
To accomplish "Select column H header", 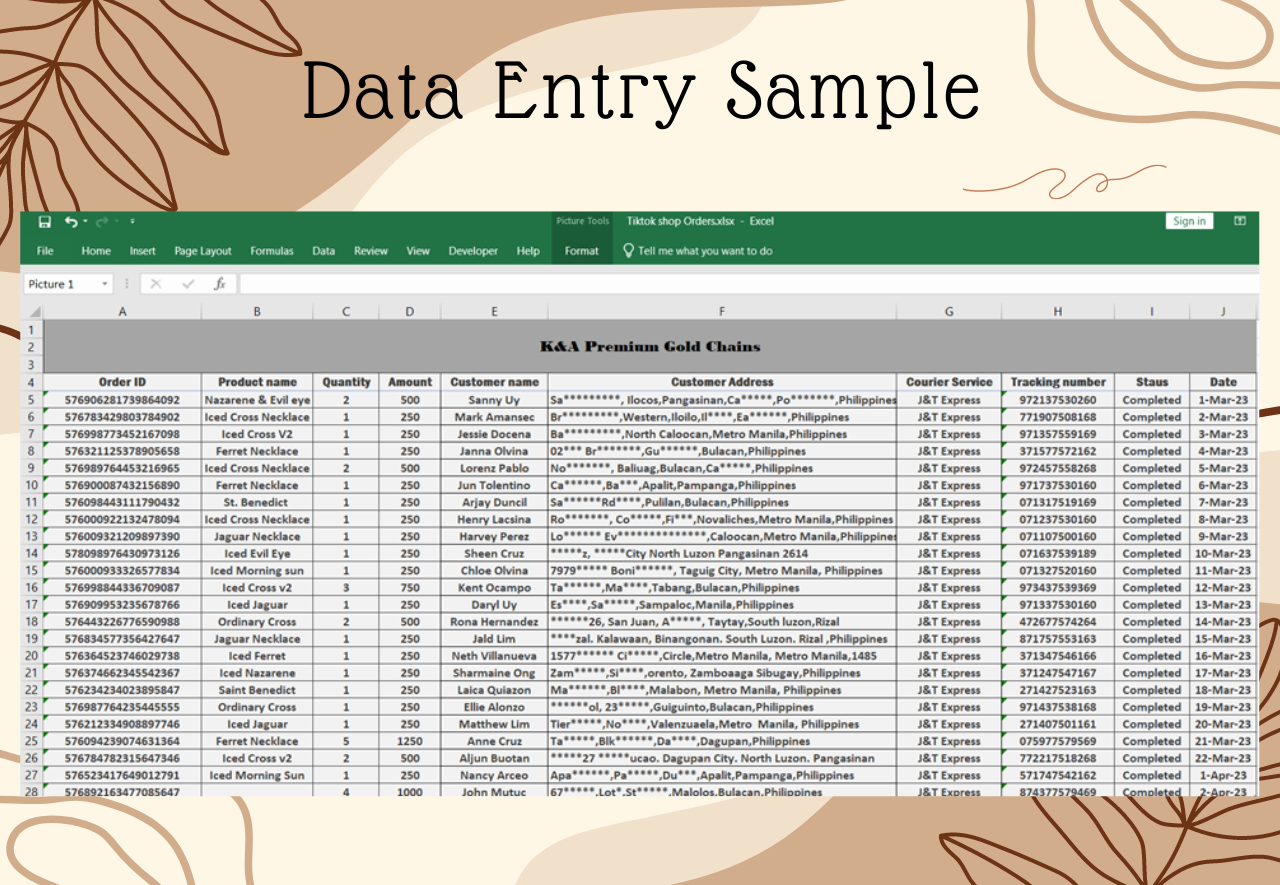I will [1058, 312].
